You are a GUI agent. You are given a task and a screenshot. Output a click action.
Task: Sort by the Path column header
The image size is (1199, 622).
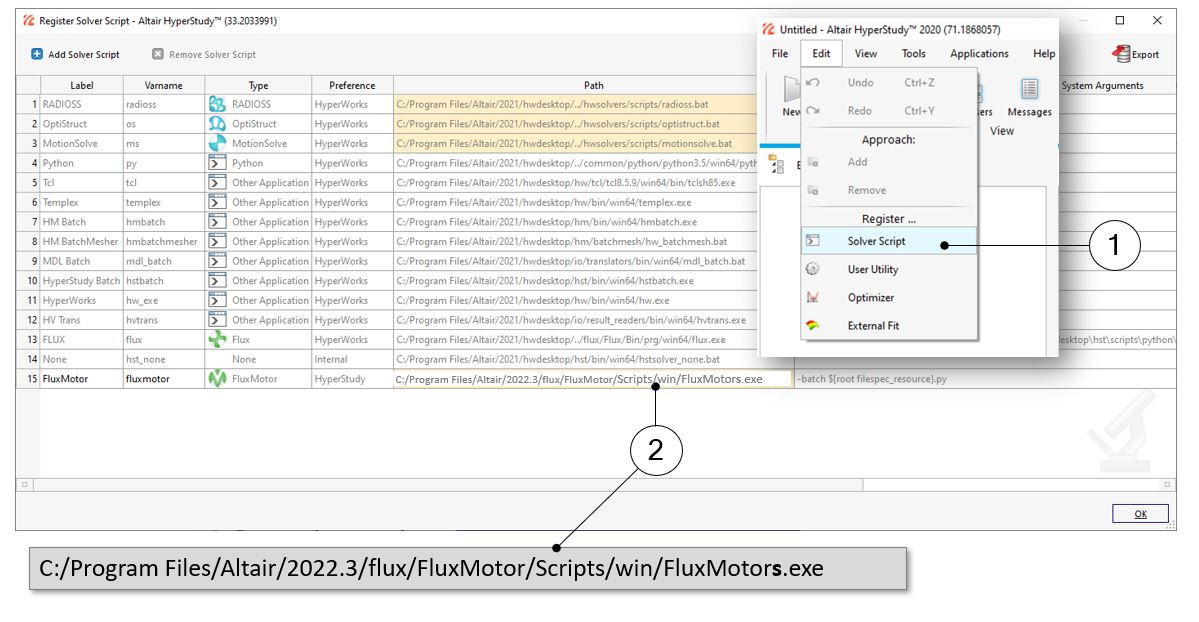click(x=593, y=85)
